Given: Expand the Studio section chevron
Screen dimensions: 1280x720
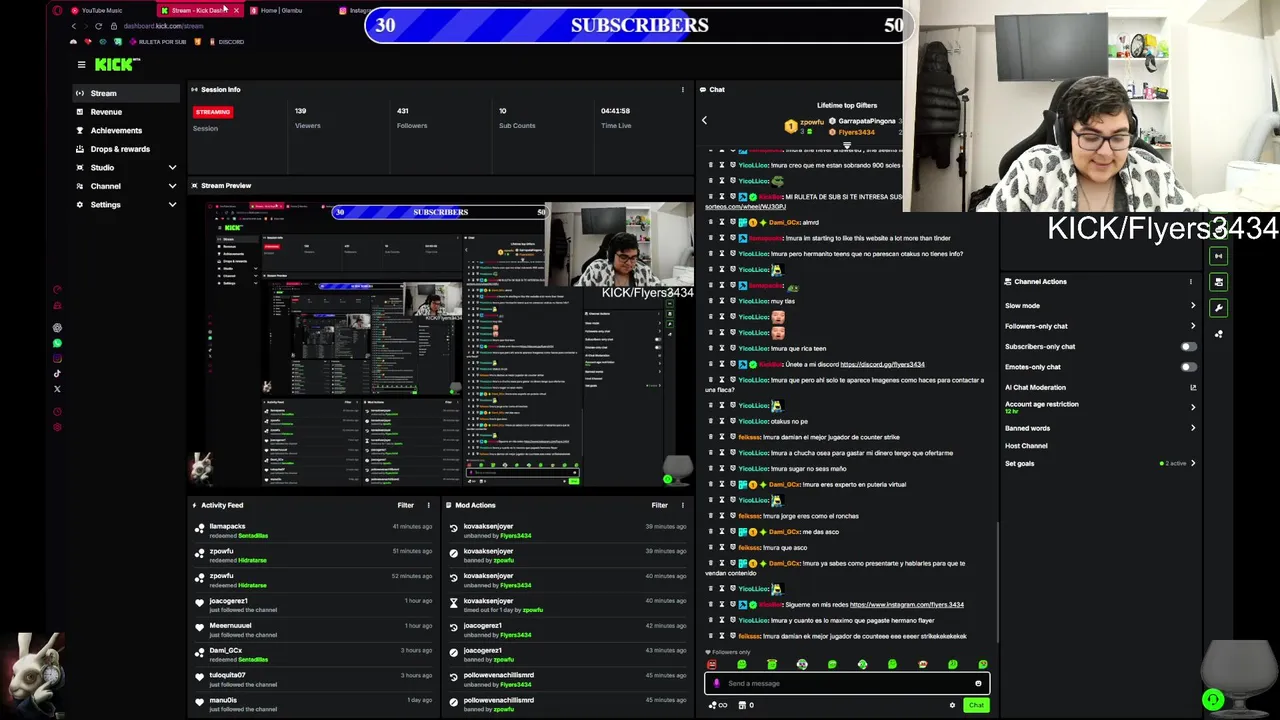Looking at the screenshot, I should point(172,167).
